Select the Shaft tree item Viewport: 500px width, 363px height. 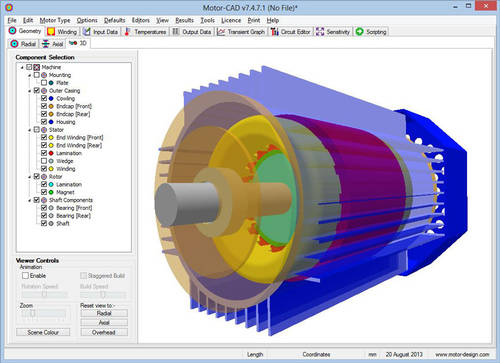tap(63, 223)
